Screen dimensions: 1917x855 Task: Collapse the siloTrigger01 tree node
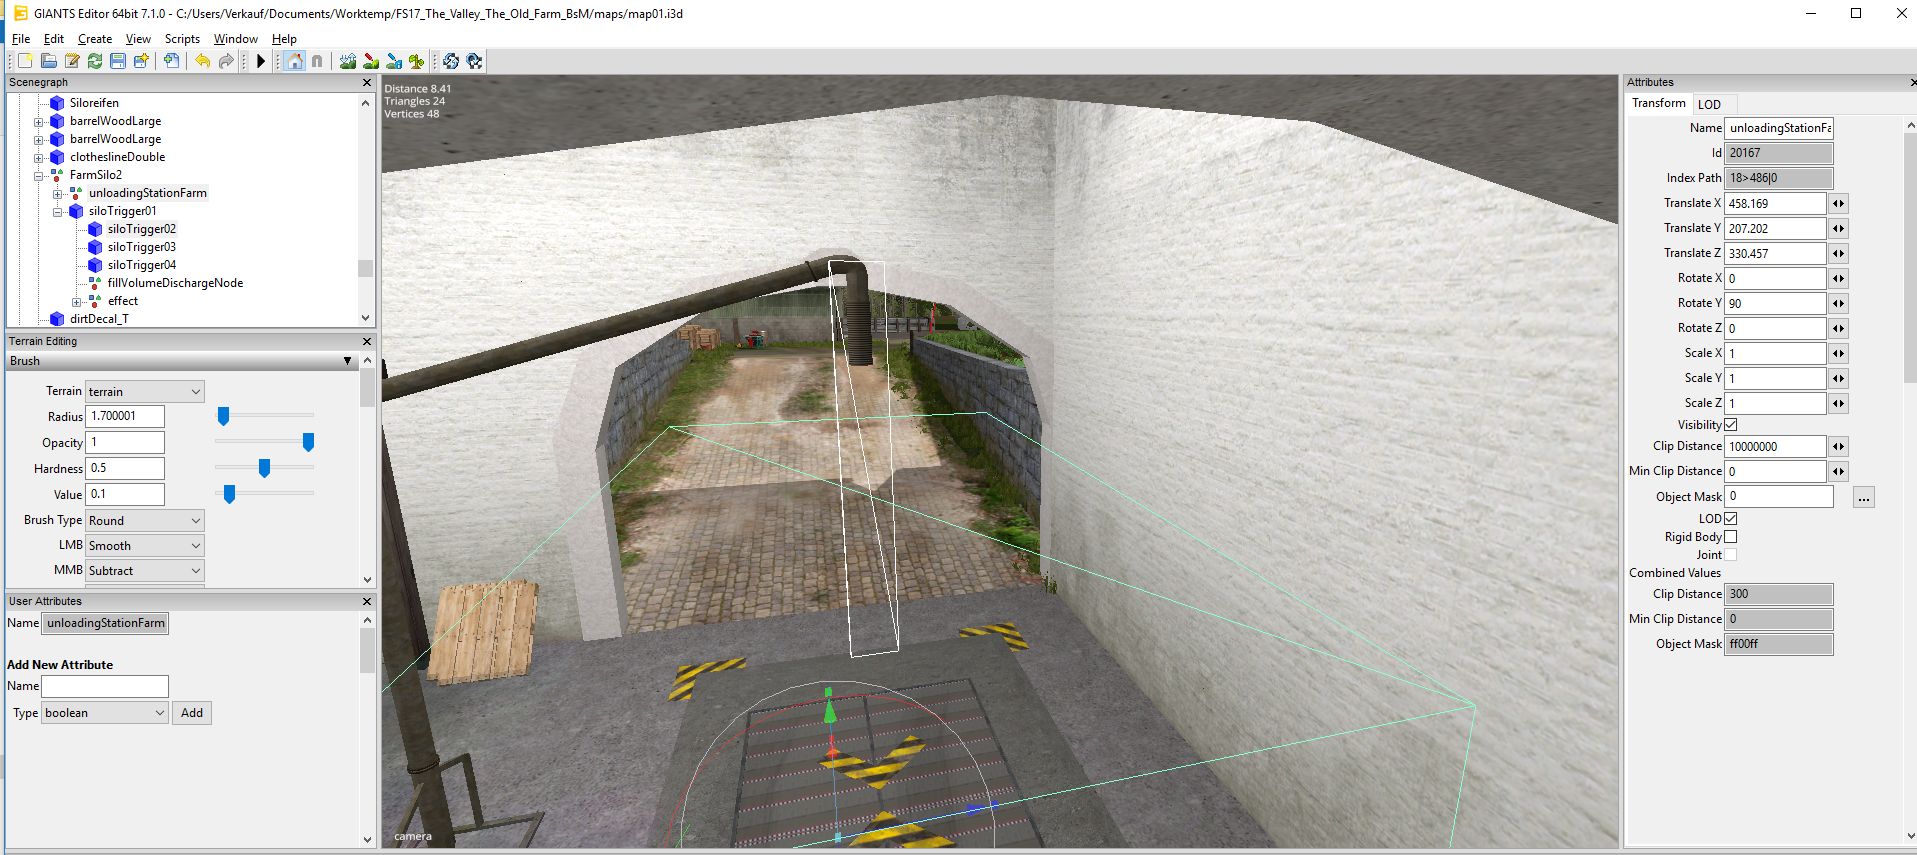click(x=57, y=211)
